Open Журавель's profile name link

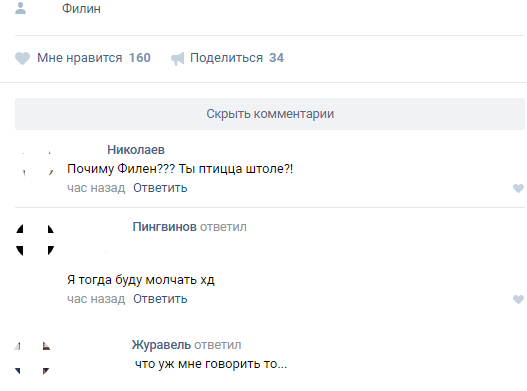tap(161, 345)
